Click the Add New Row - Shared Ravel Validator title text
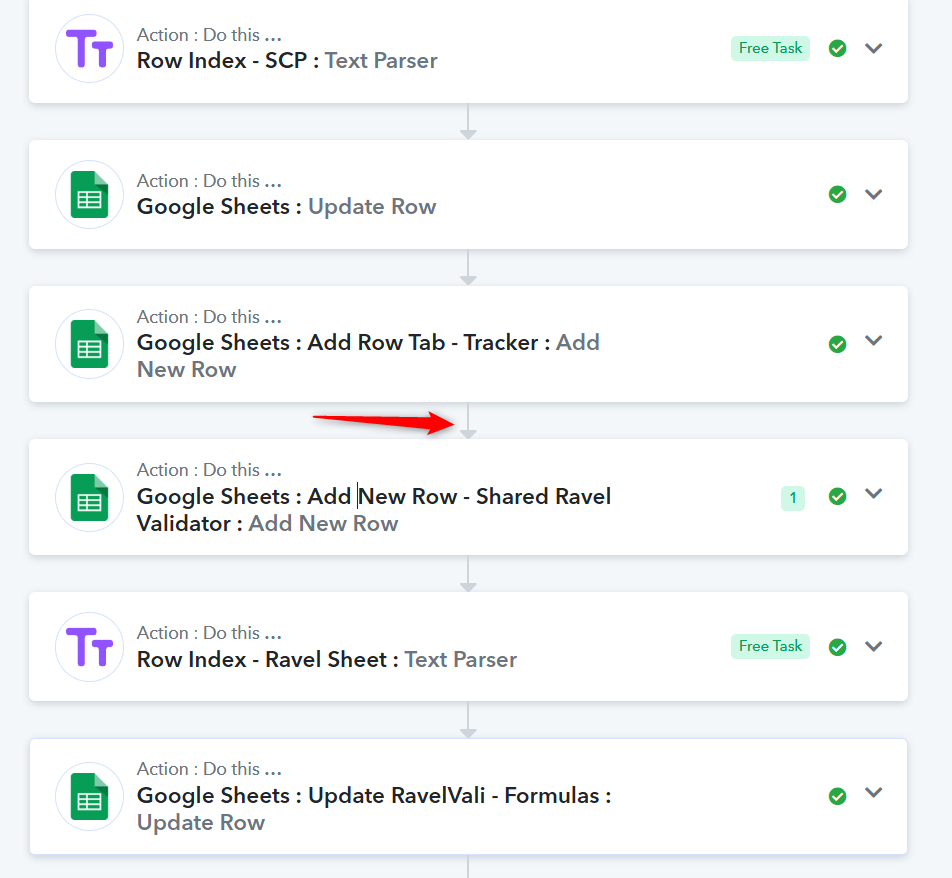The image size is (952, 878). tap(374, 509)
